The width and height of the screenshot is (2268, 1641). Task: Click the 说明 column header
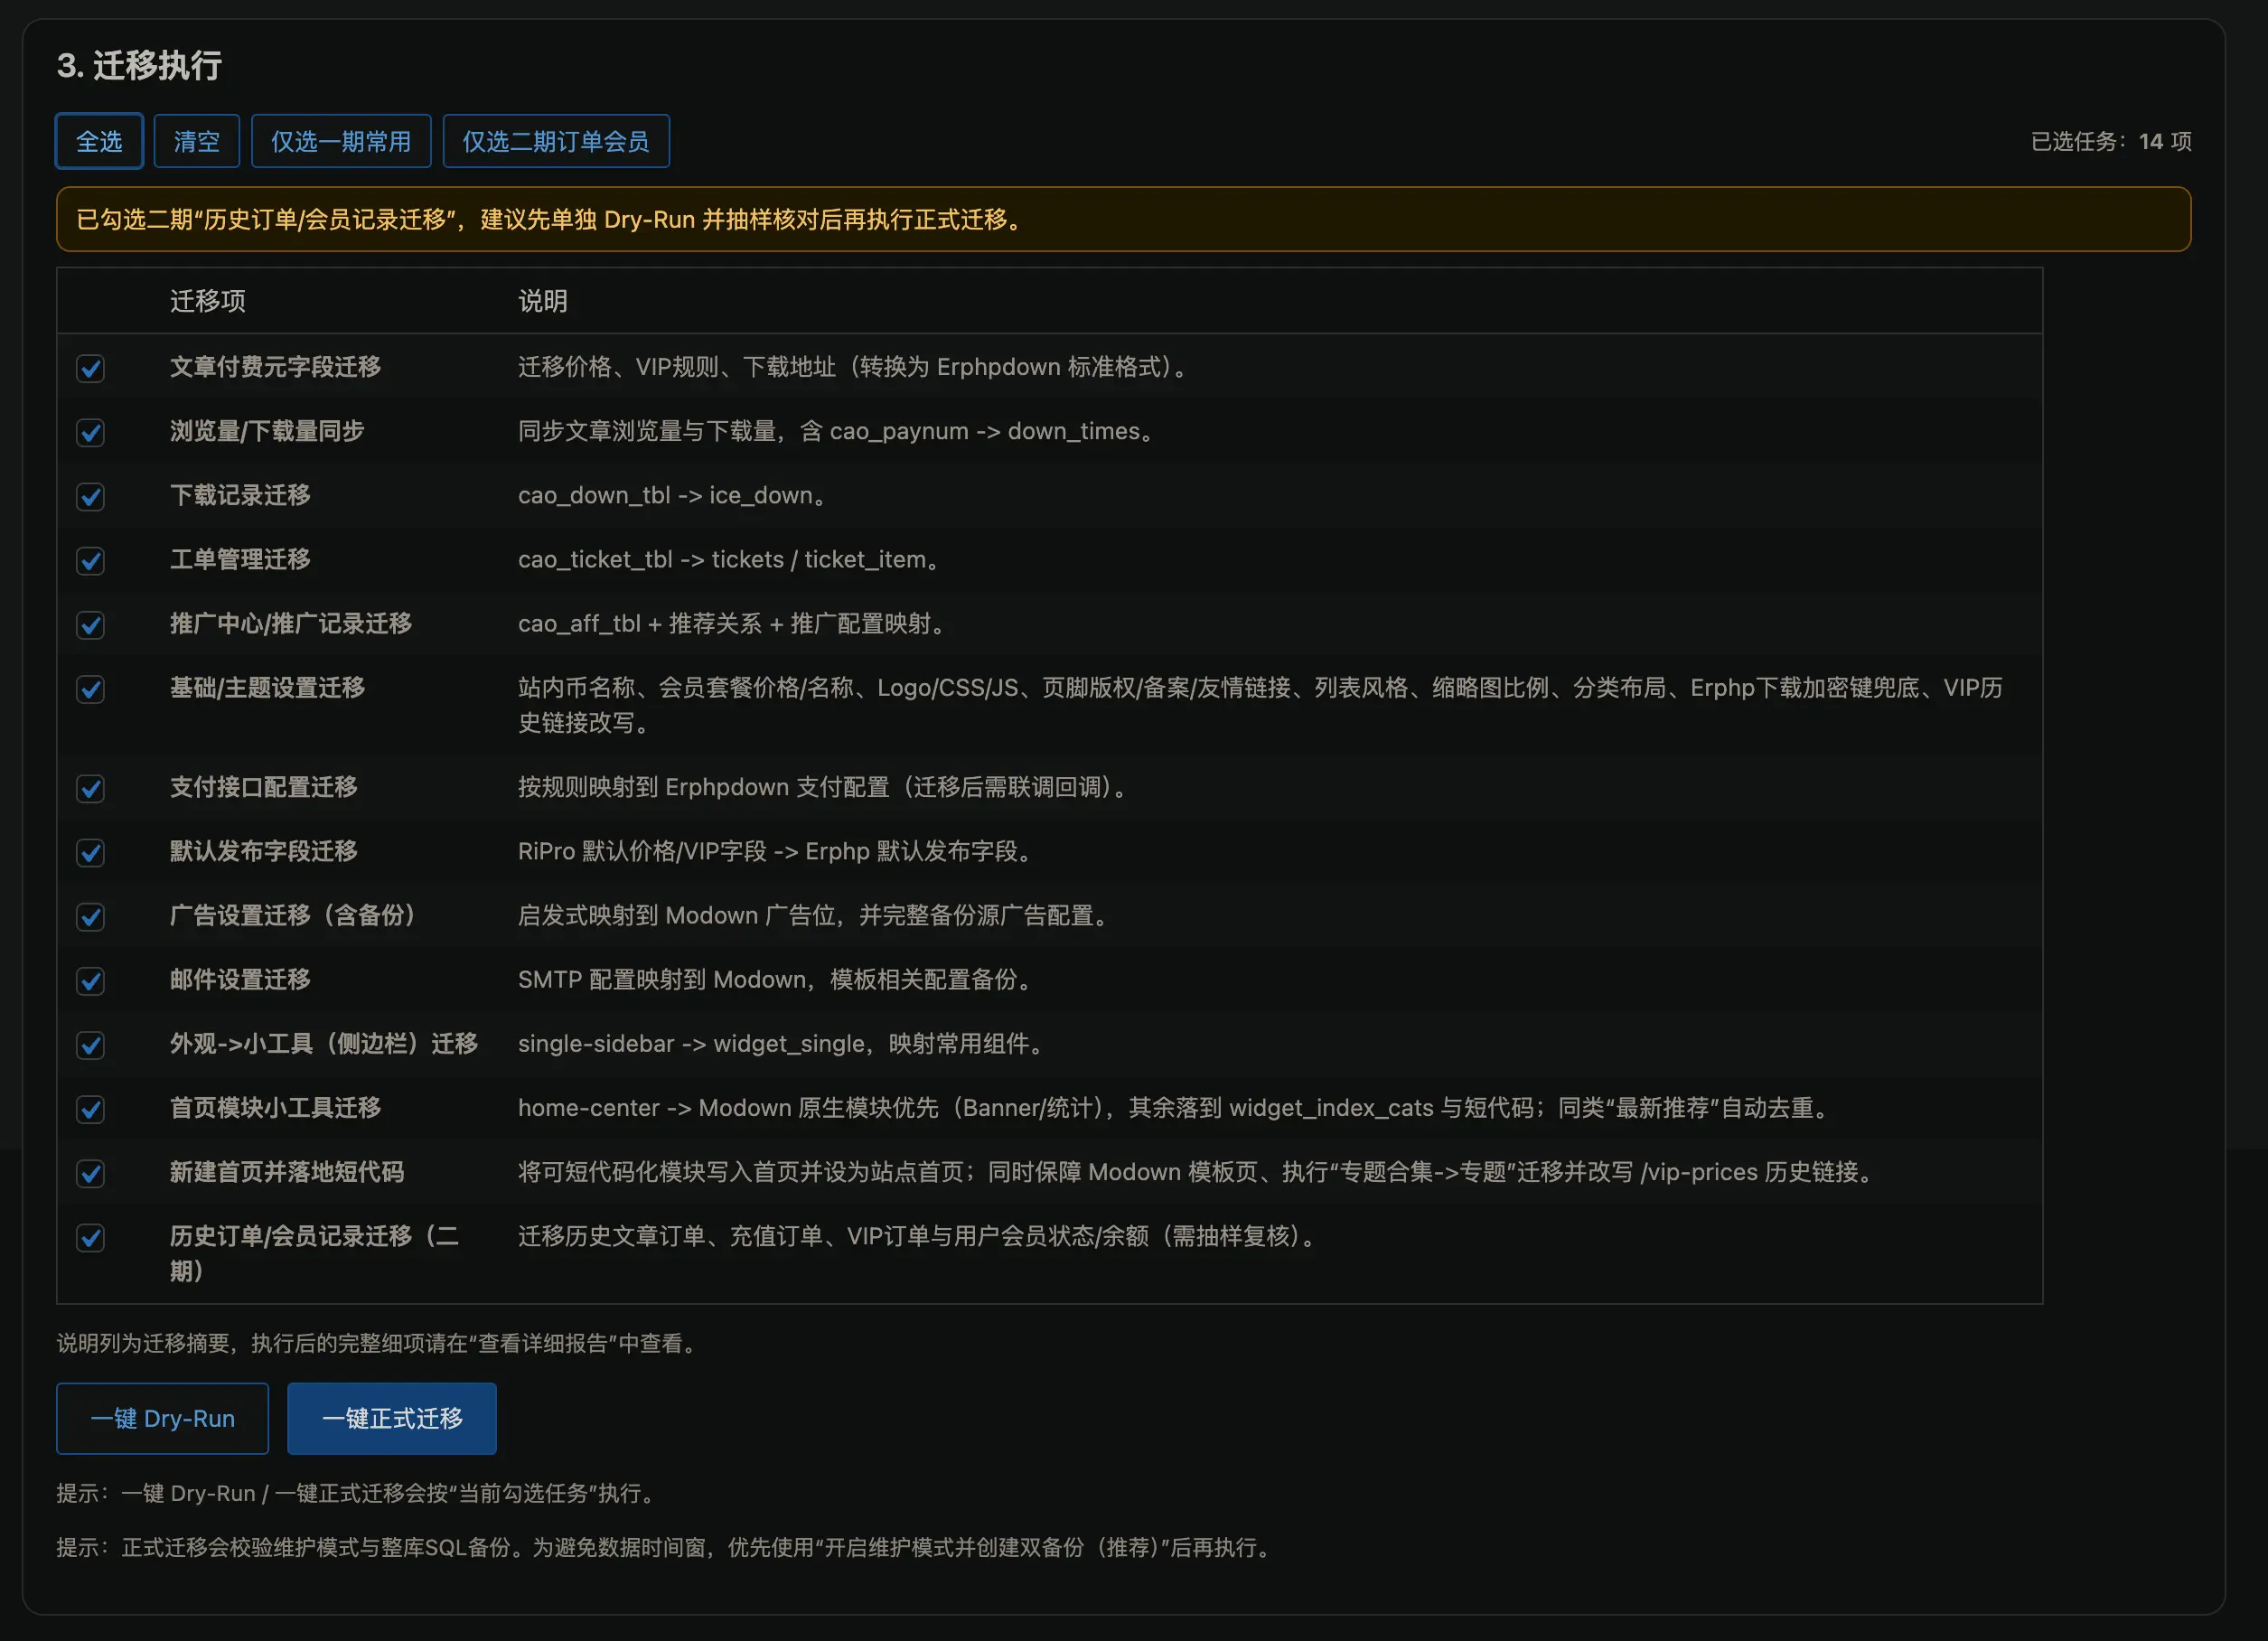pyautogui.click(x=542, y=301)
